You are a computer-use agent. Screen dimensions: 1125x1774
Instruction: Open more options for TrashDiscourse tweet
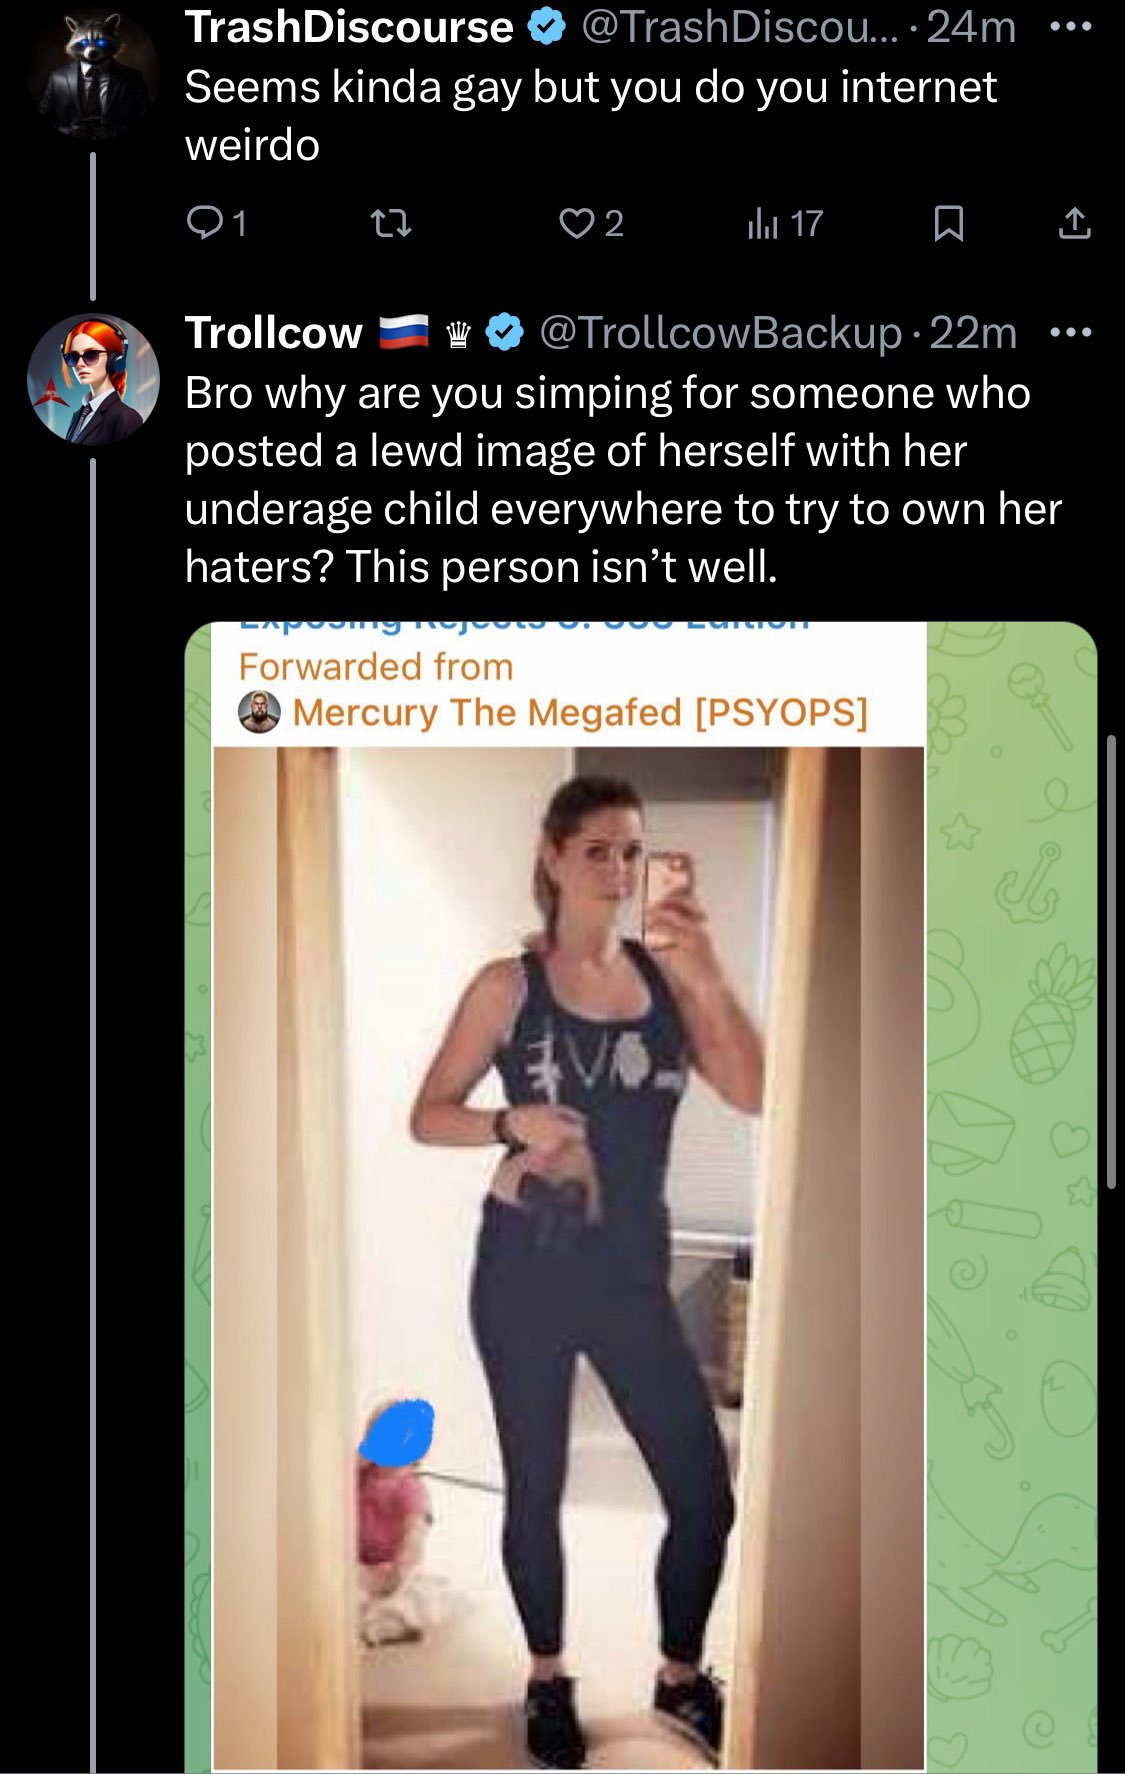(x=1071, y=26)
